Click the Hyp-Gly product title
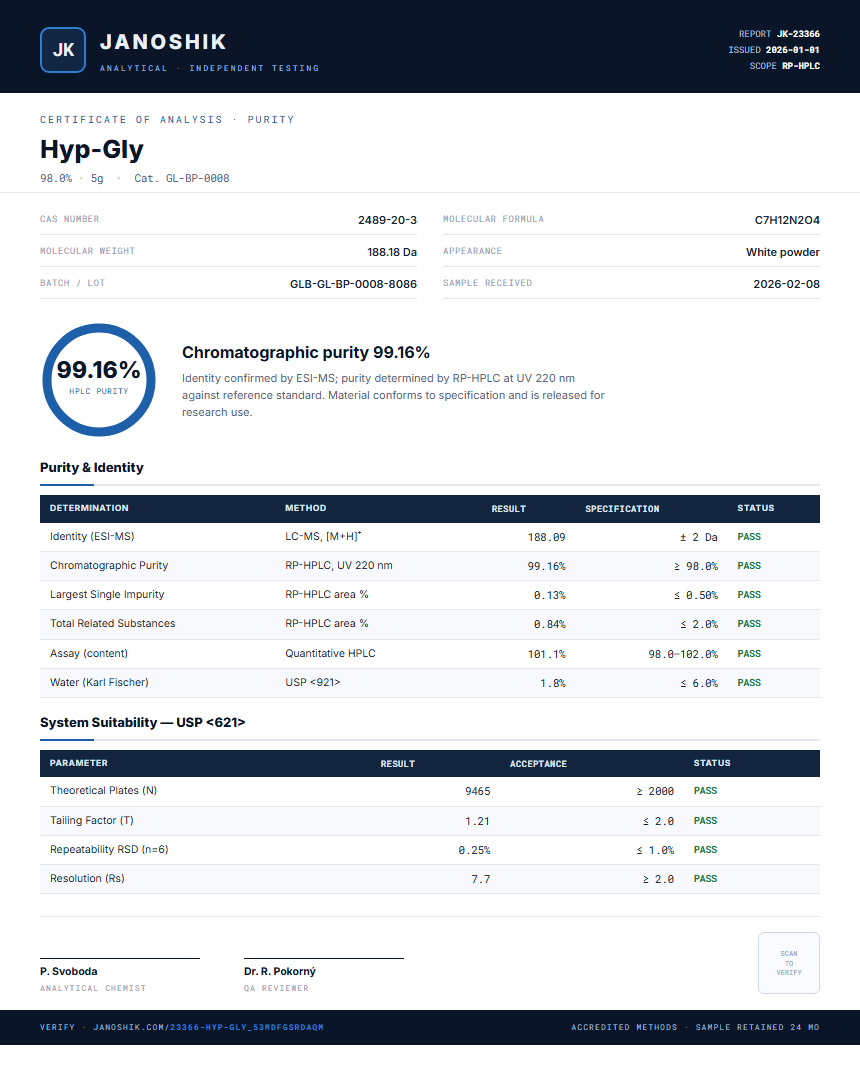The width and height of the screenshot is (860, 1073). pyautogui.click(x=92, y=148)
